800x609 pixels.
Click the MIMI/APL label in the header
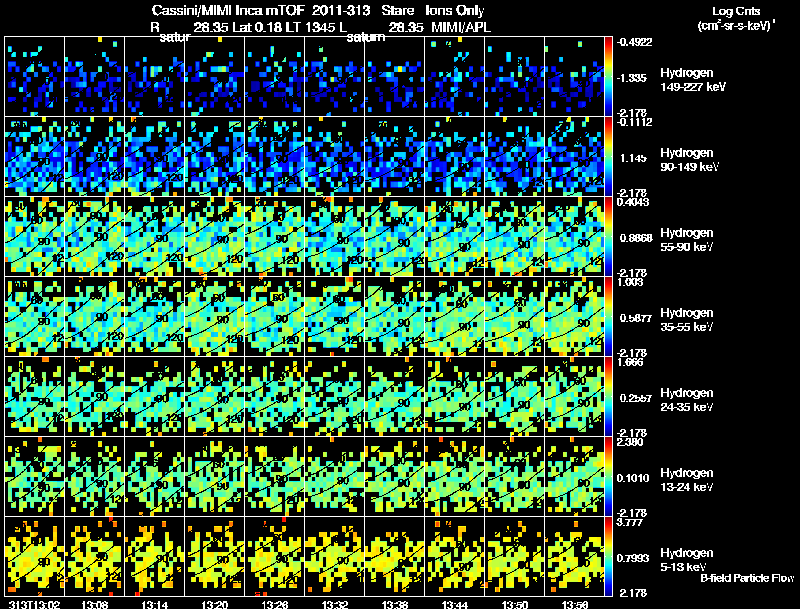point(461,28)
